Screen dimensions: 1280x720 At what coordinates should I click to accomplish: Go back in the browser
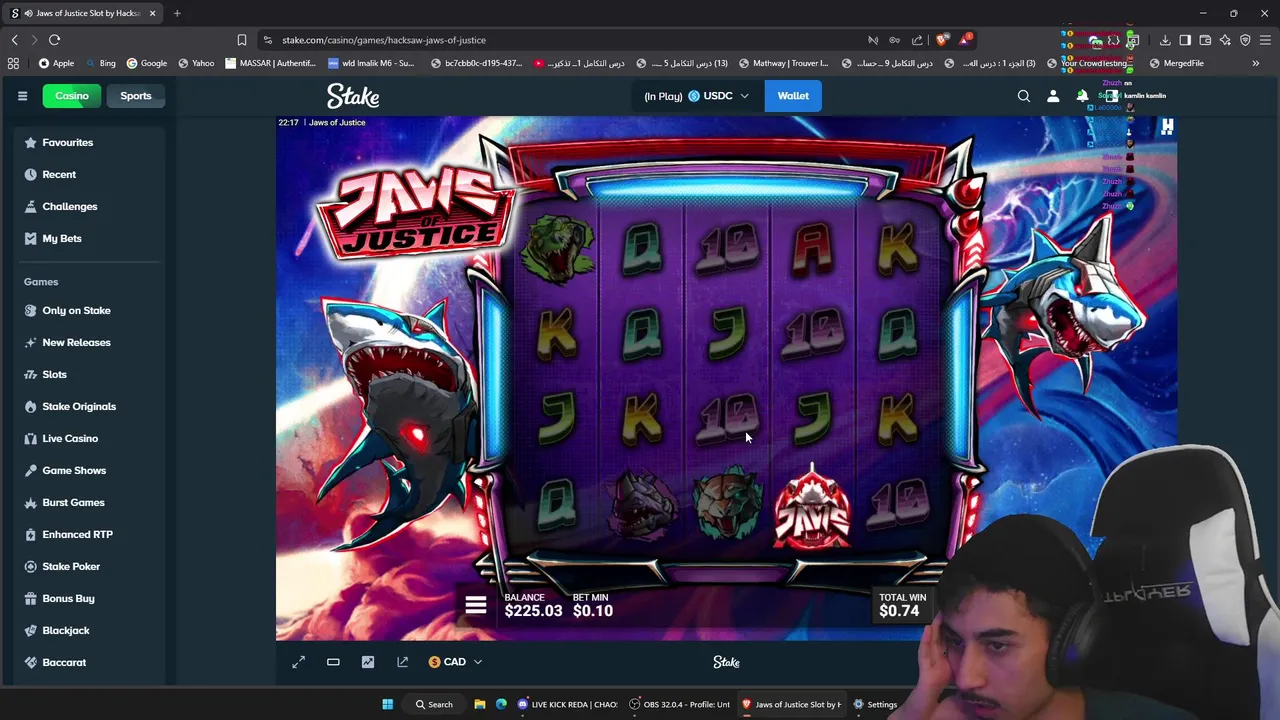tap(14, 40)
